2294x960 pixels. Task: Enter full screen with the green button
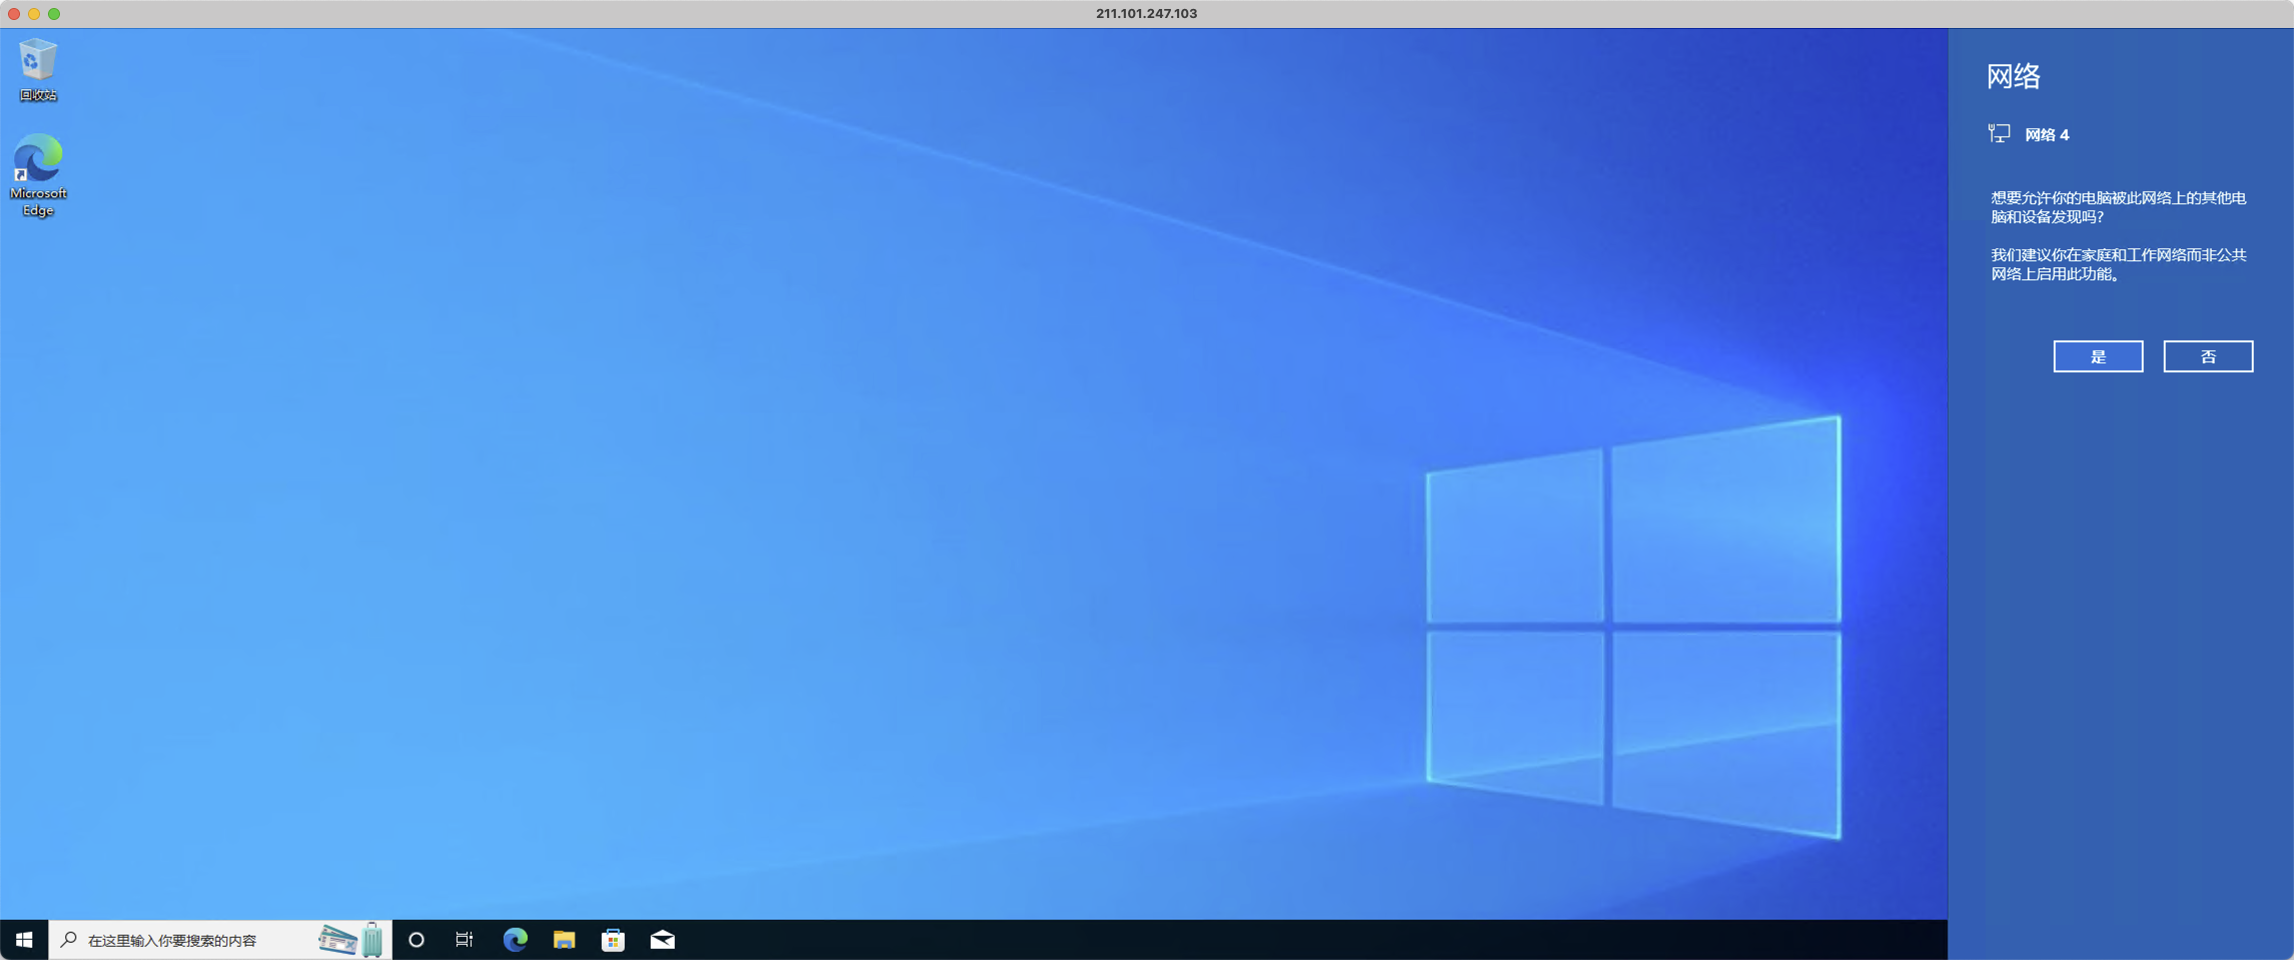54,14
